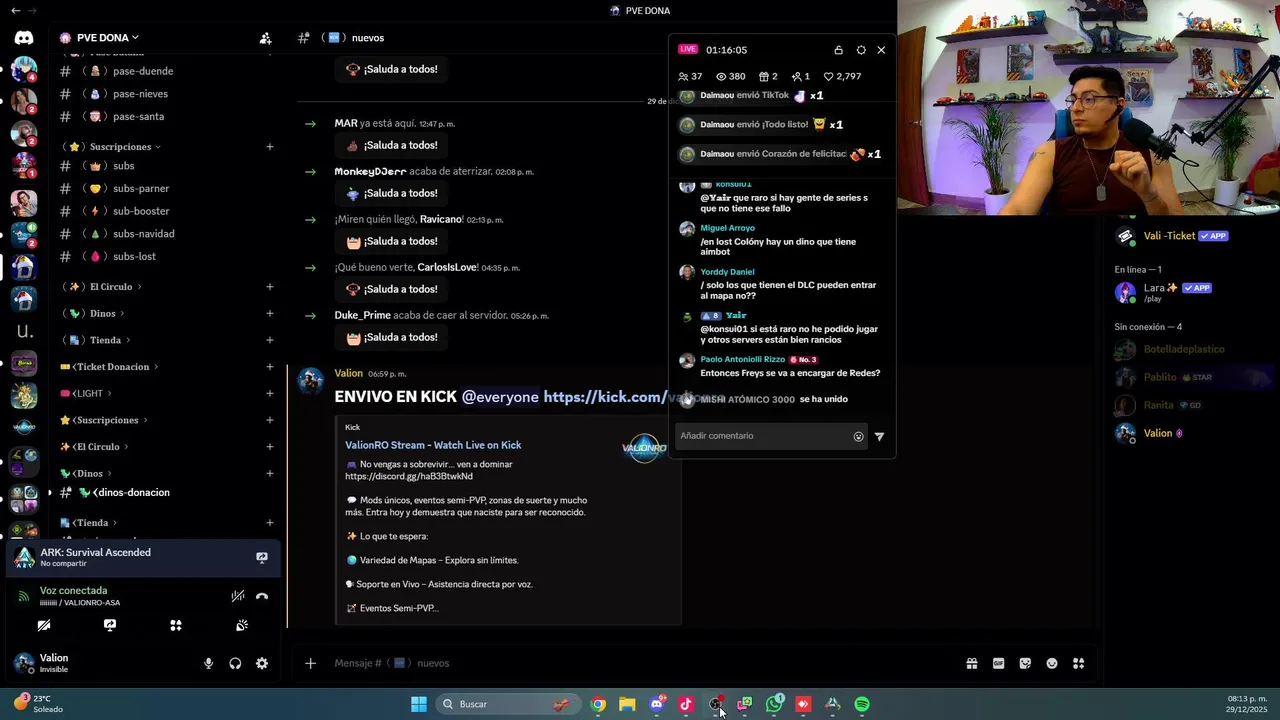
Task: Disconnect from the voice channel
Action: click(262, 596)
